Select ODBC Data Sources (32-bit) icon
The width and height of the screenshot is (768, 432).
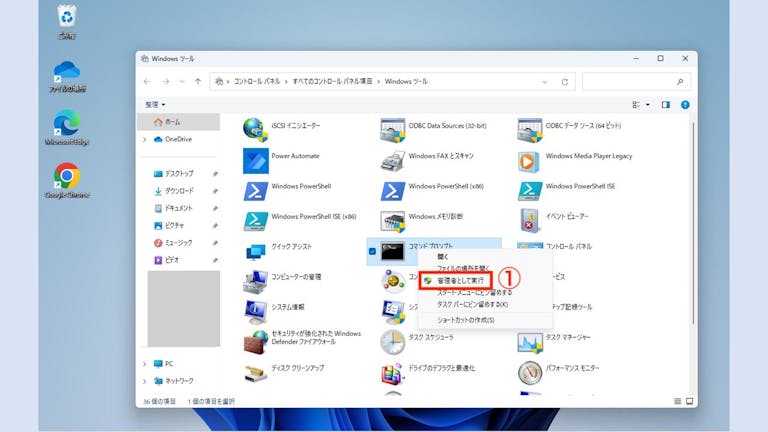(x=392, y=130)
